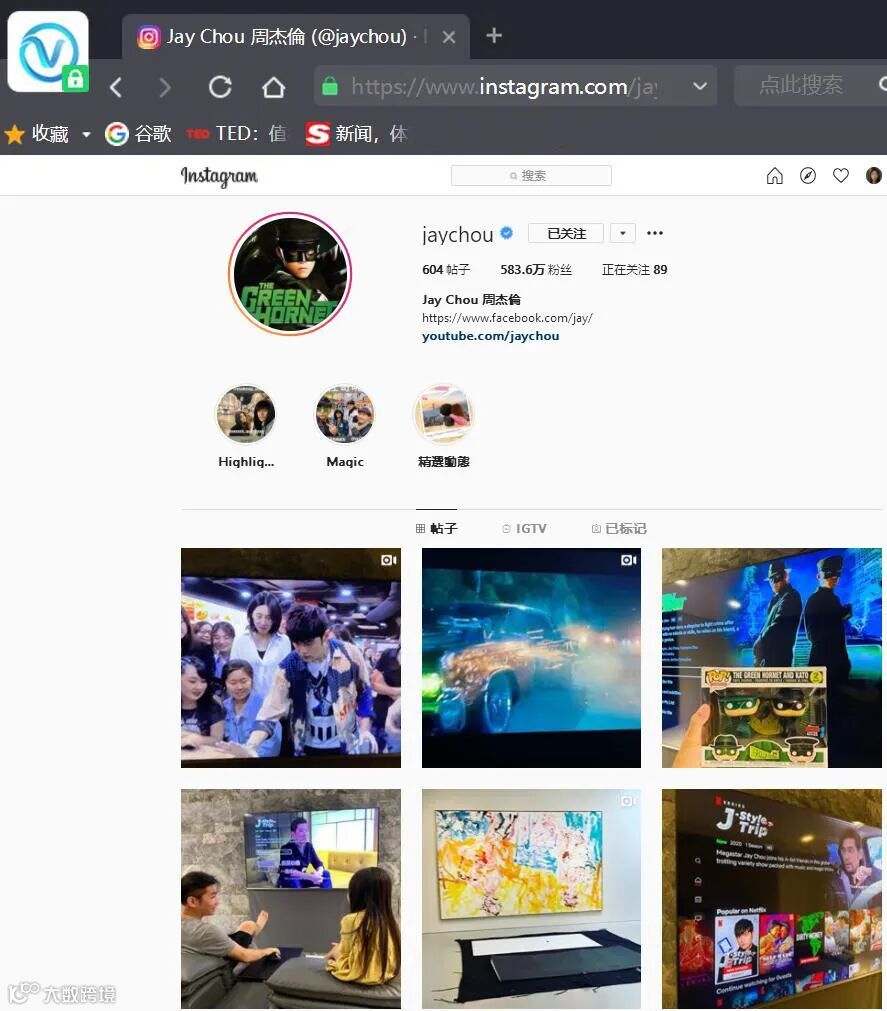Click the browser logo icon
The image size is (887, 1011).
[48, 52]
